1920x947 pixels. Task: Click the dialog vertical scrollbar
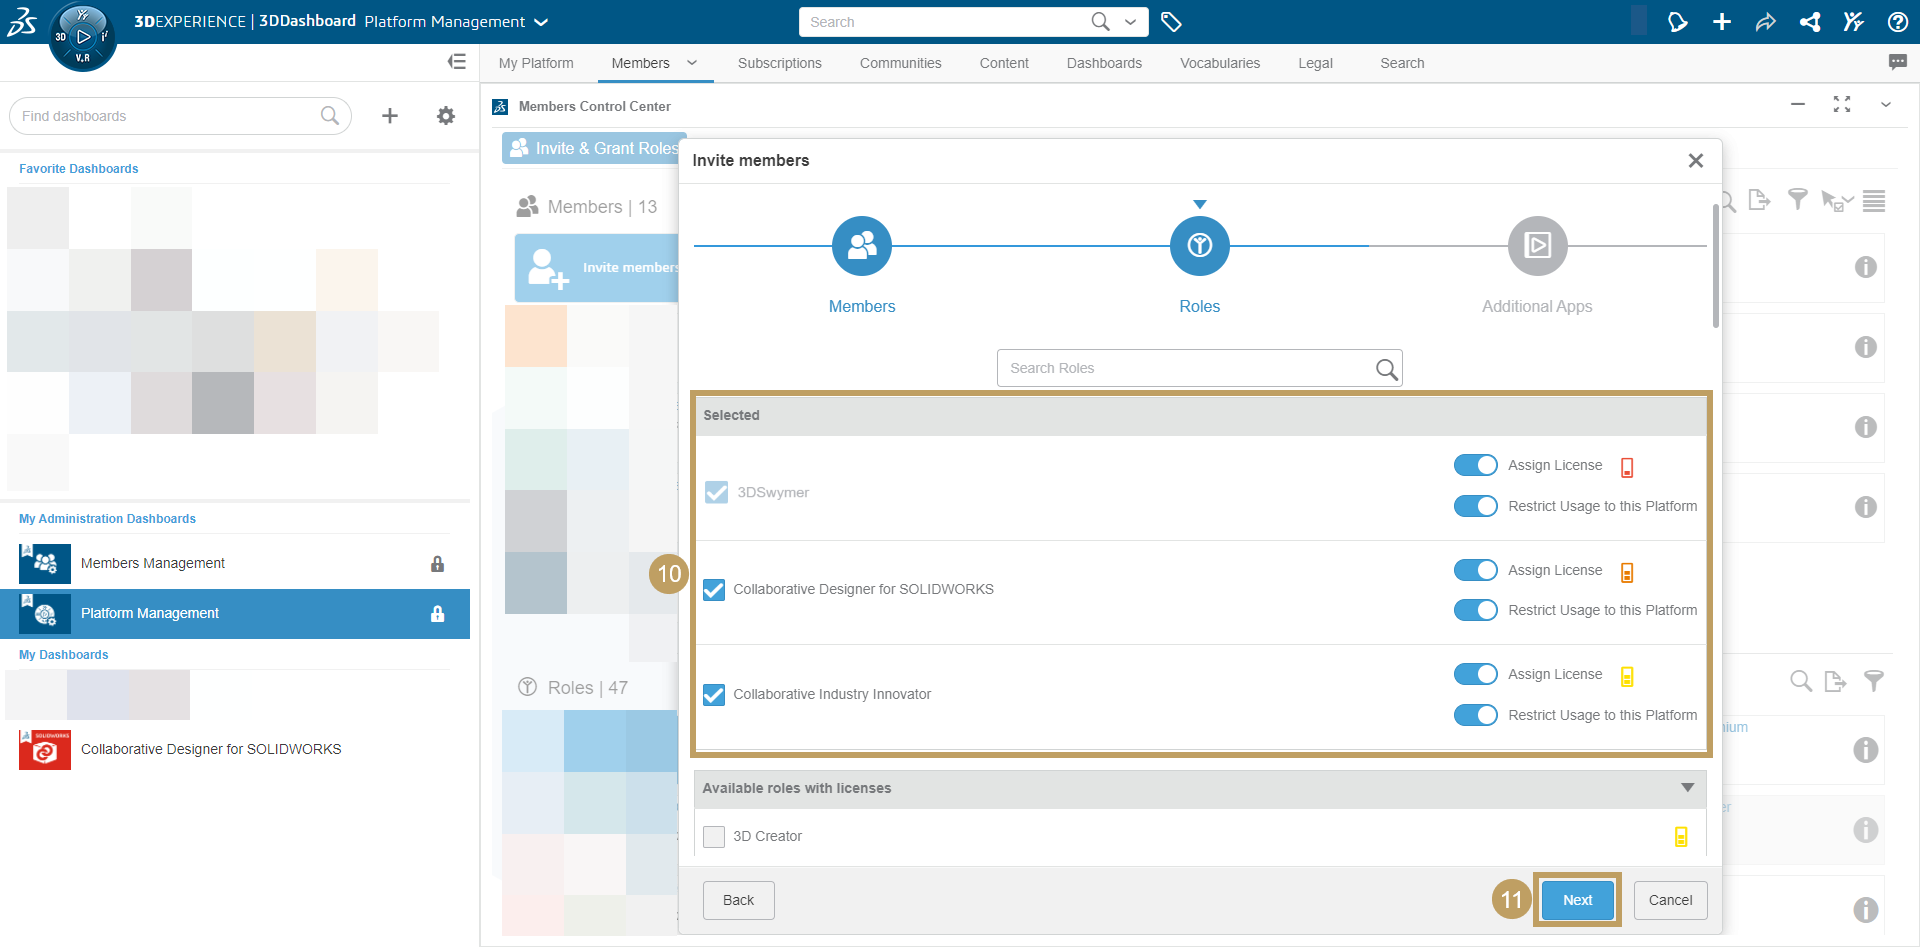1716,265
